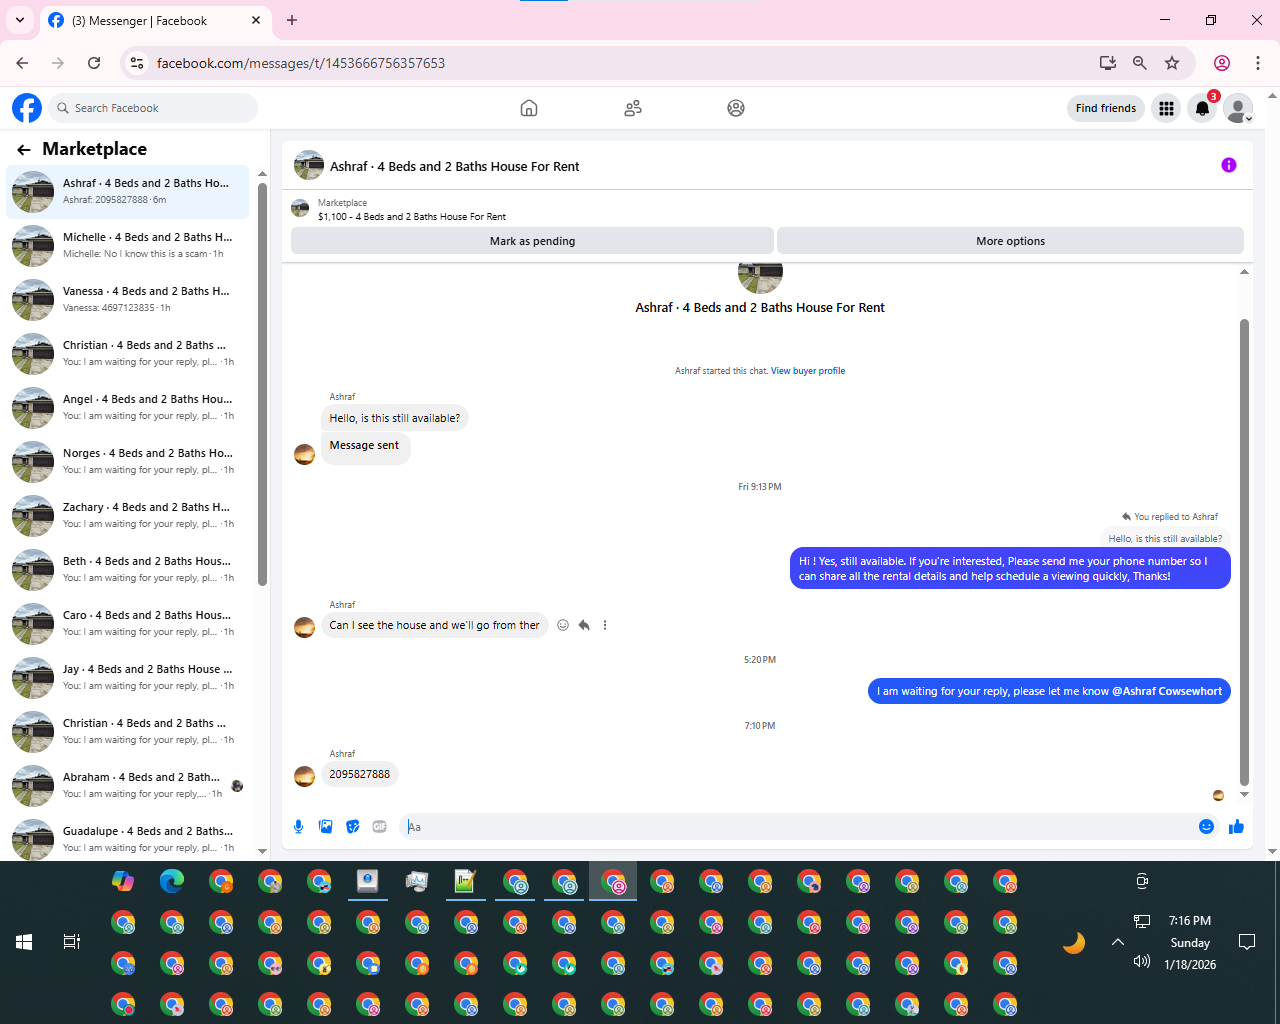Open Jay's conversation in the list
Viewport: 1280px width, 1024px height.
click(128, 677)
